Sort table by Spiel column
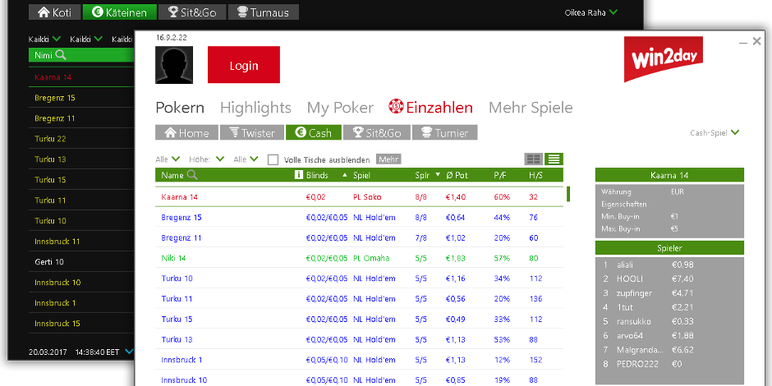This screenshot has height=386, width=772. click(x=361, y=175)
